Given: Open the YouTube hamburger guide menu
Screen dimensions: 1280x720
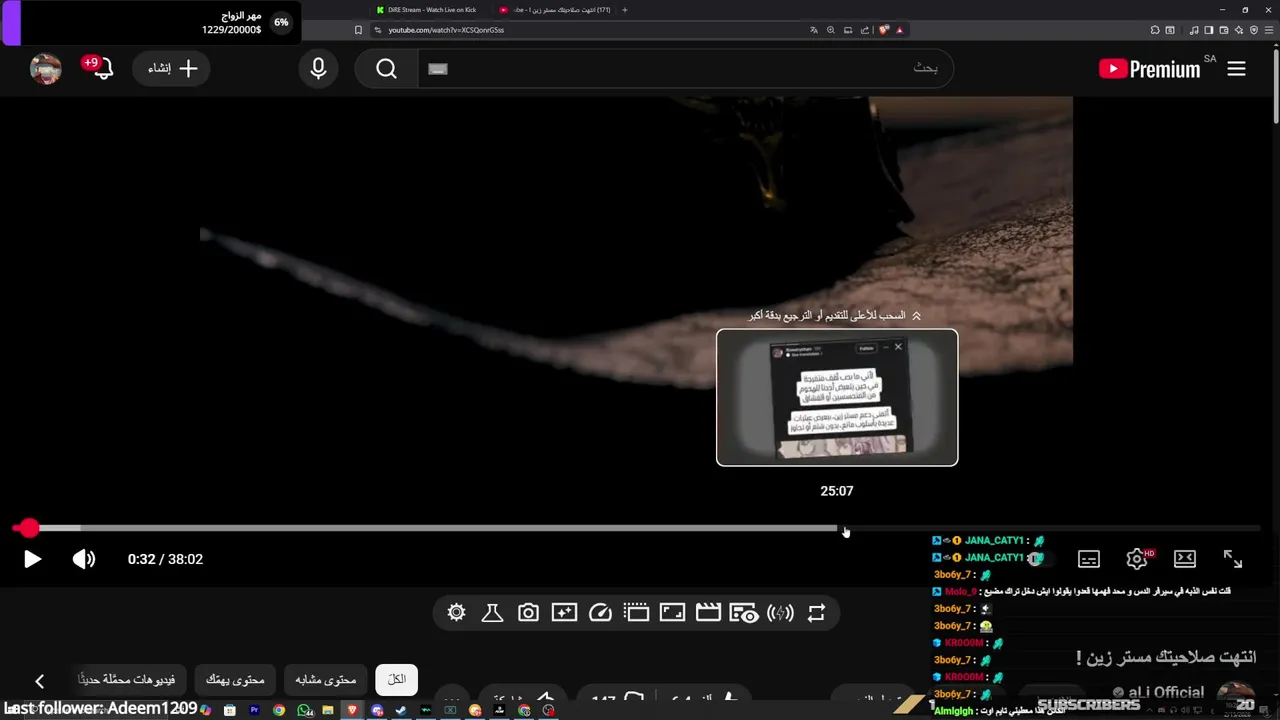Looking at the screenshot, I should 1236,69.
